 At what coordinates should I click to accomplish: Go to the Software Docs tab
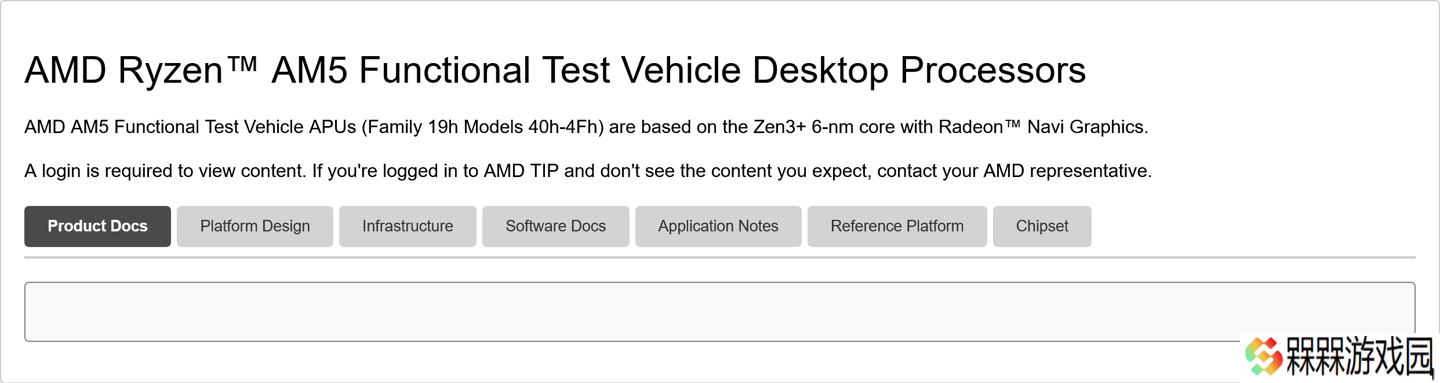555,226
